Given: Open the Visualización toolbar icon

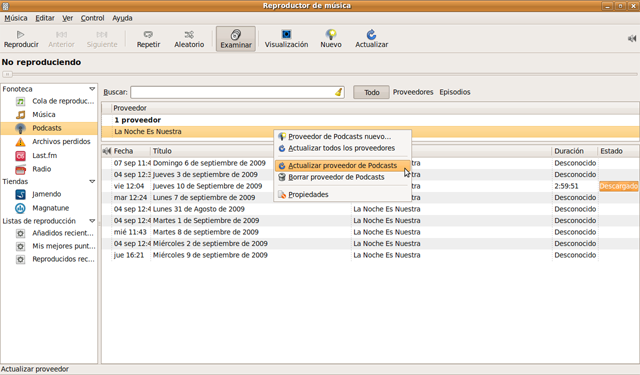Looking at the screenshot, I should 286,34.
